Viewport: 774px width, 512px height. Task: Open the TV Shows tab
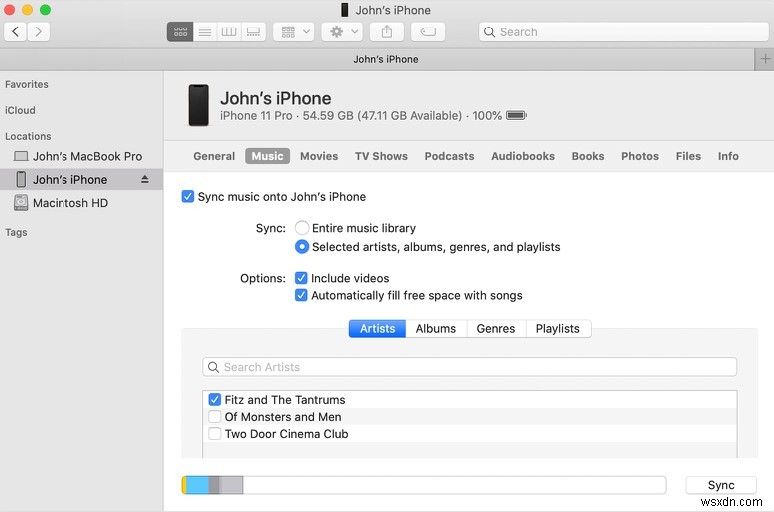click(381, 156)
